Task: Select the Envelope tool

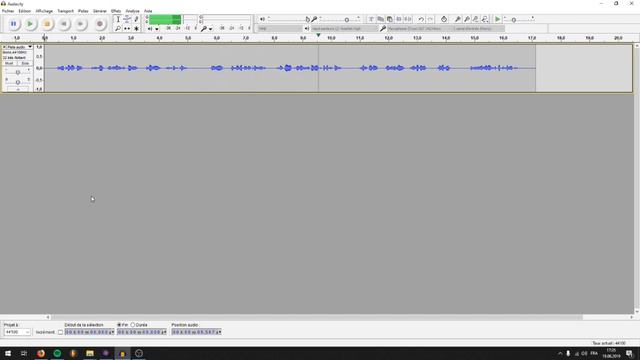Action: [x=127, y=19]
